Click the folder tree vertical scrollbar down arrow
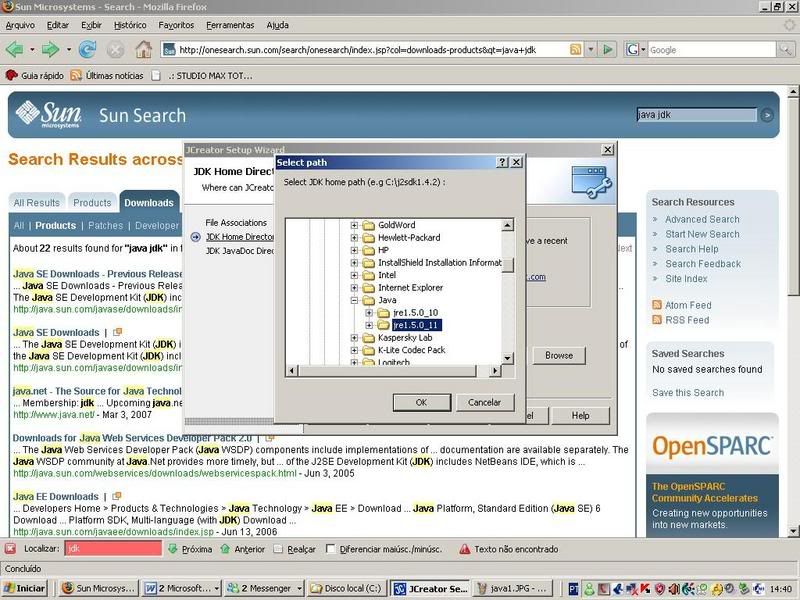 (x=508, y=359)
